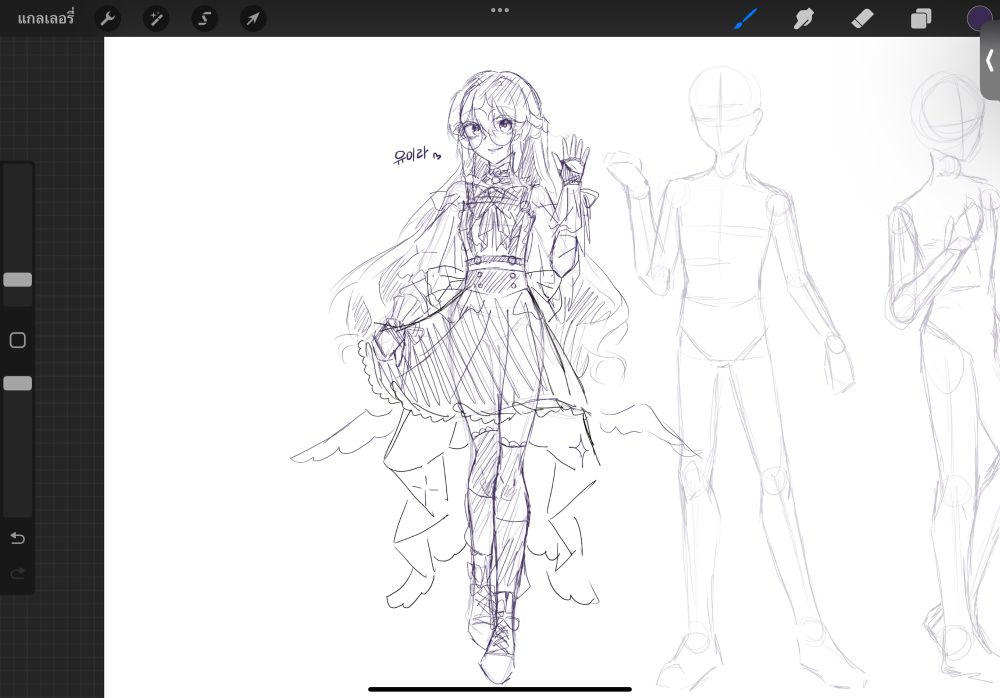Viewport: 1000px width, 698px height.
Task: Expand the side panel chevron tab
Action: point(990,61)
